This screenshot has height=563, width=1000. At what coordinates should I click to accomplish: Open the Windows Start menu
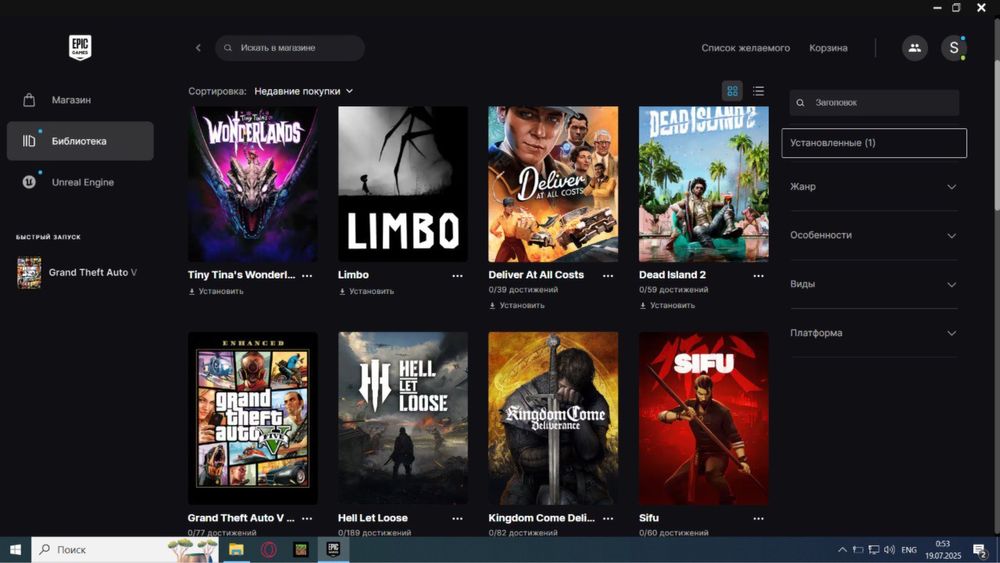coord(15,550)
